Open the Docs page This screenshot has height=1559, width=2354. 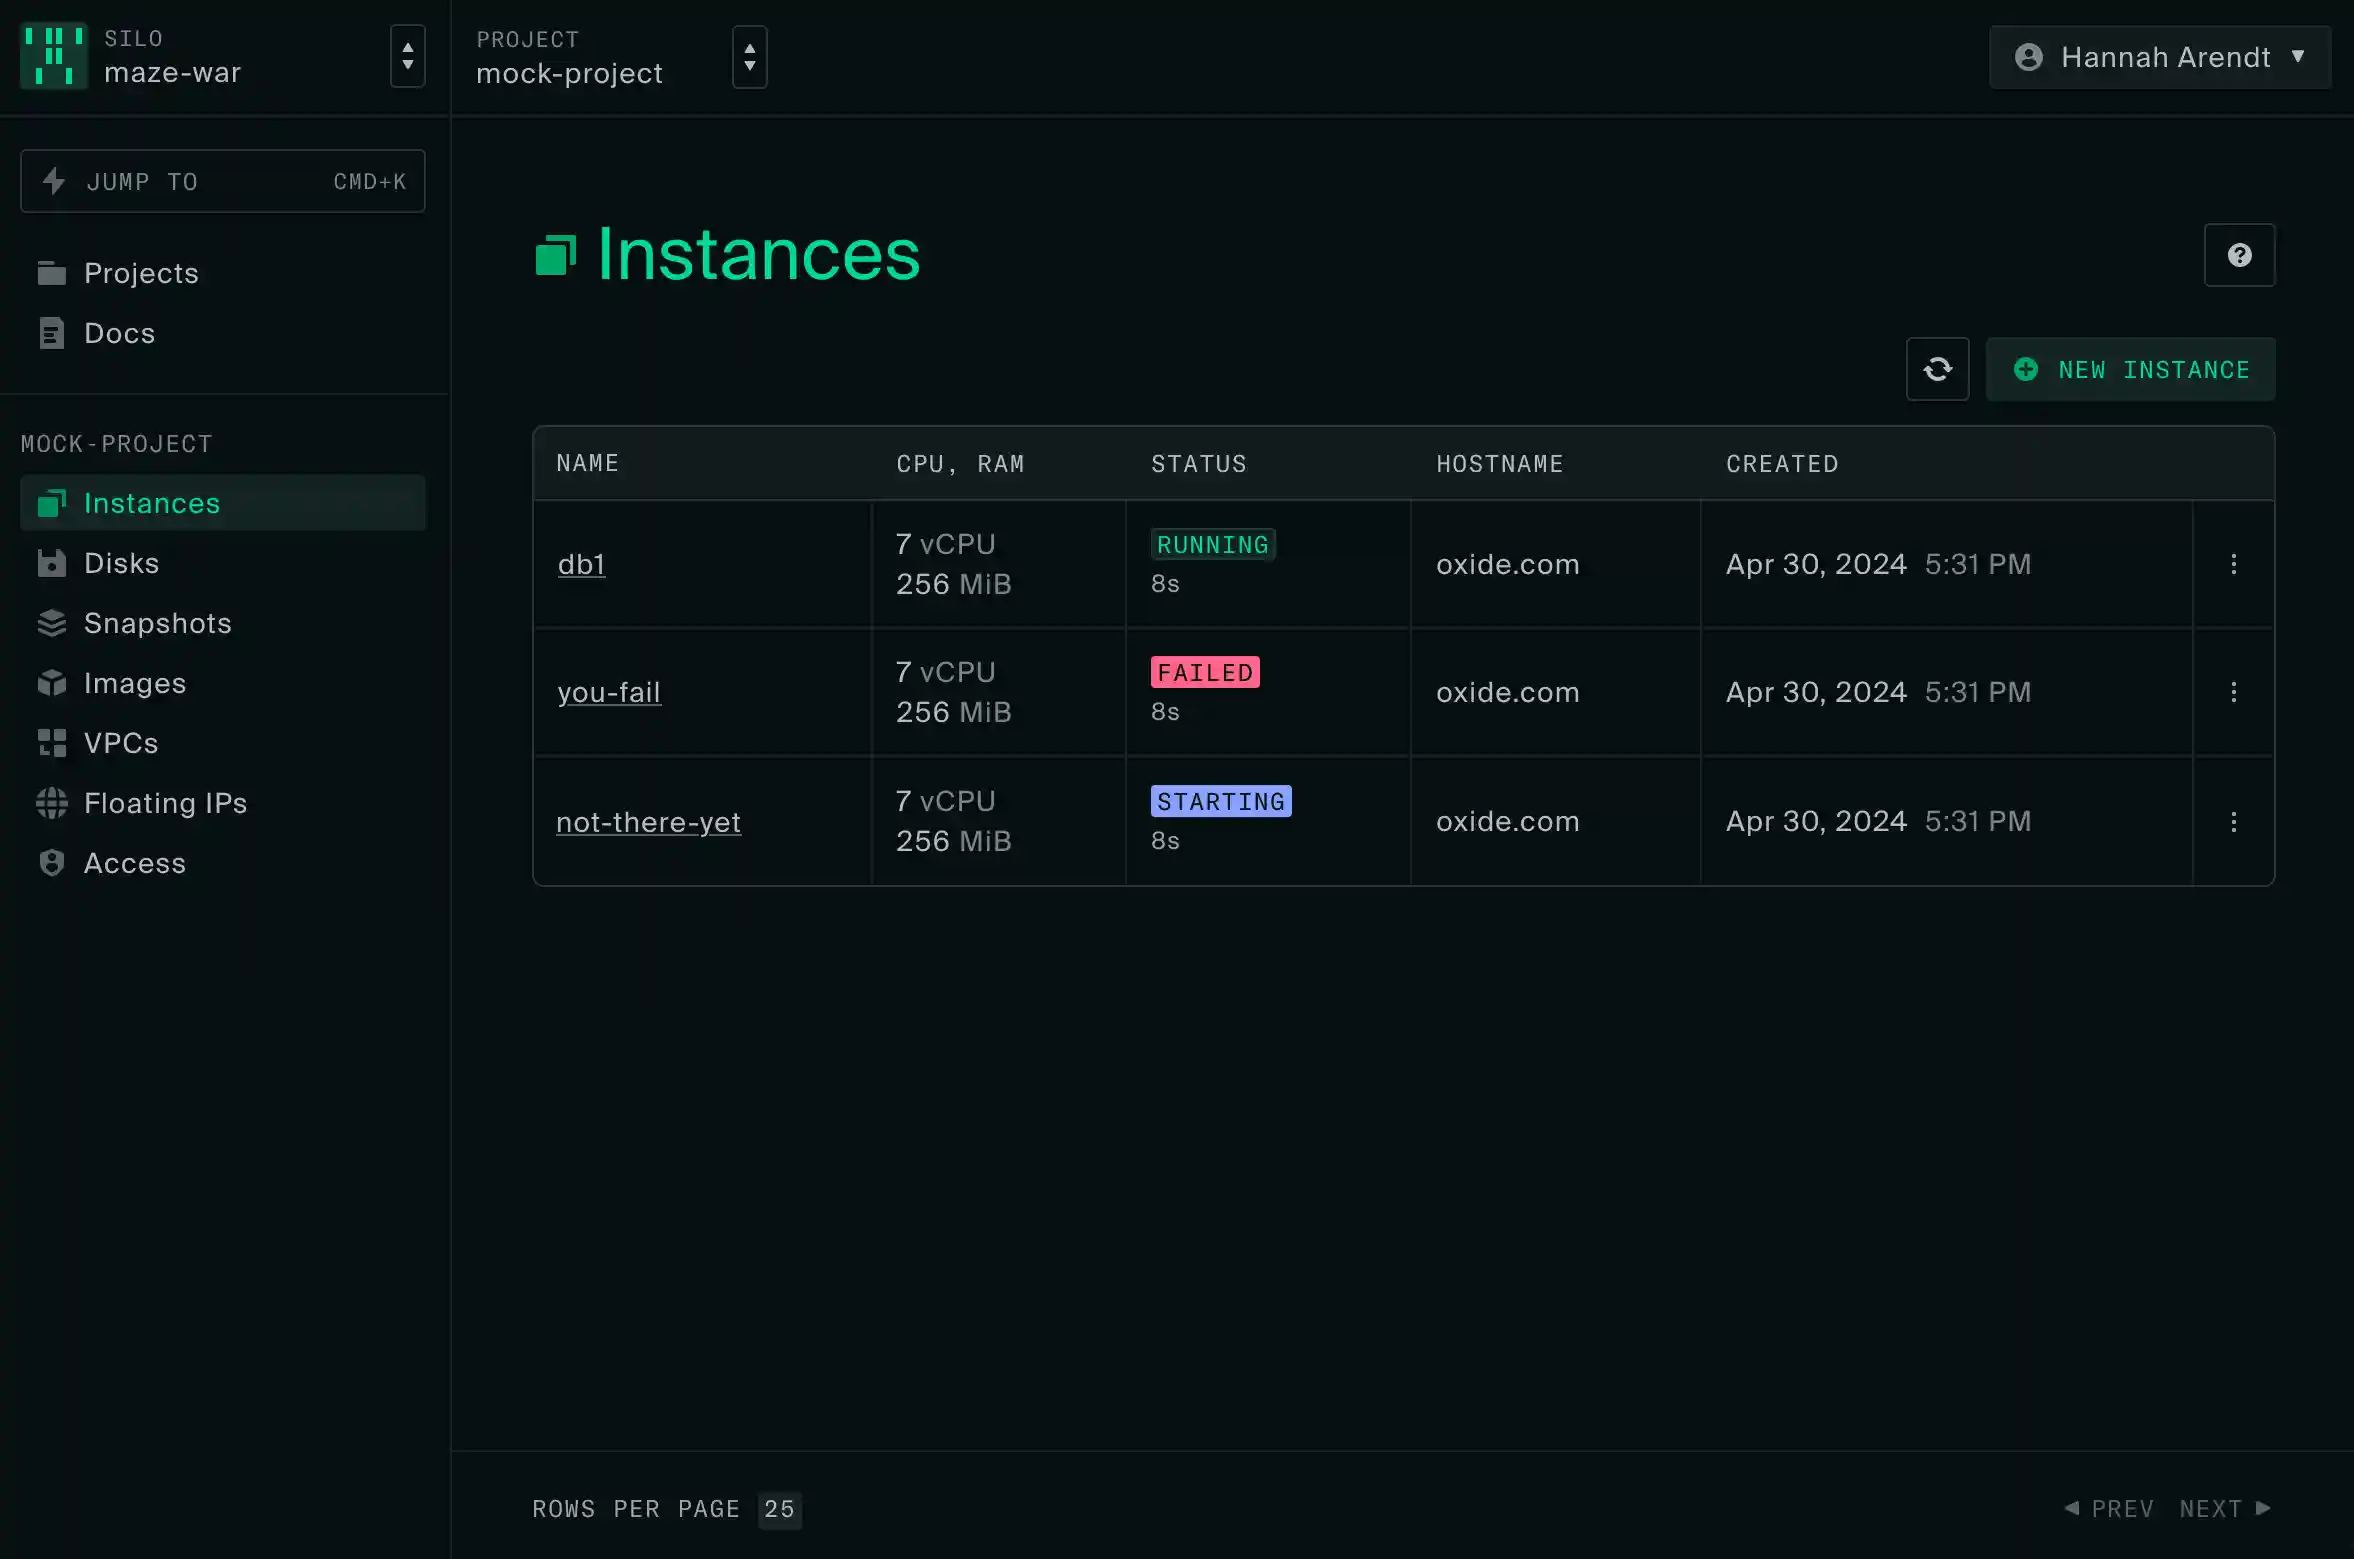[x=118, y=333]
